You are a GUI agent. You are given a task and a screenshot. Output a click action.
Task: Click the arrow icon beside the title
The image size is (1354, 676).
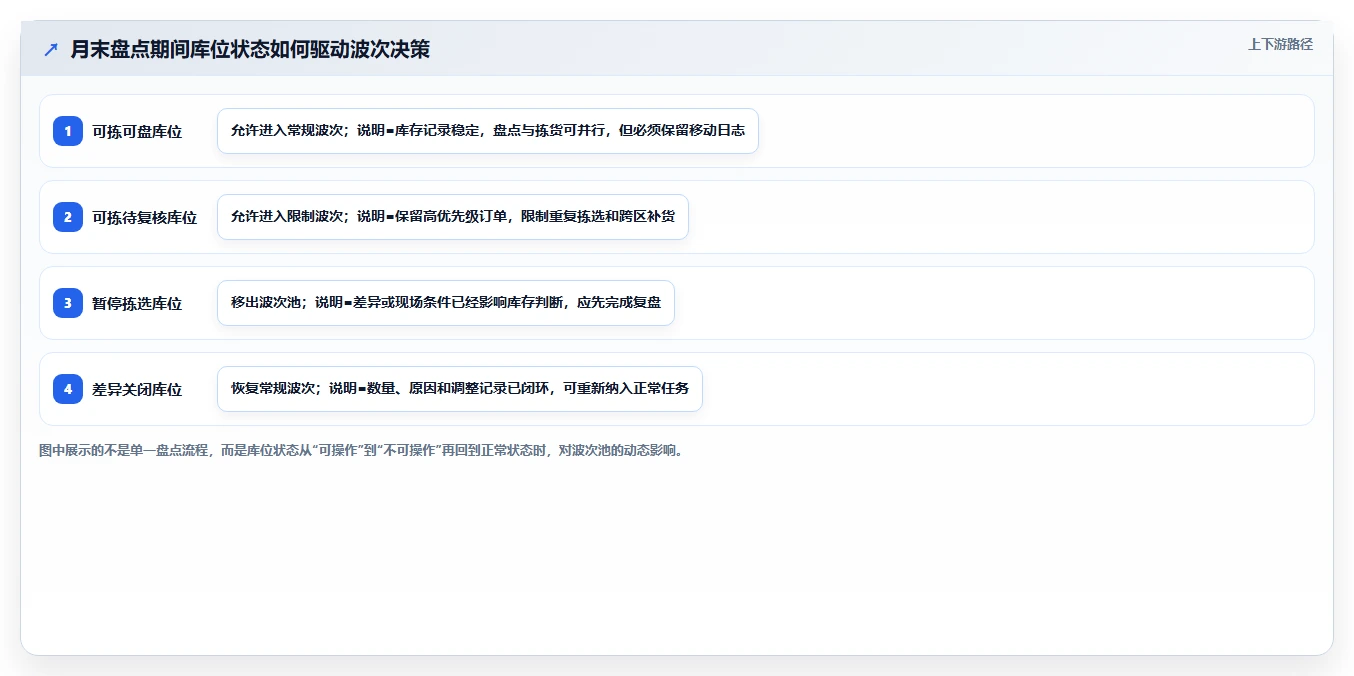[51, 49]
